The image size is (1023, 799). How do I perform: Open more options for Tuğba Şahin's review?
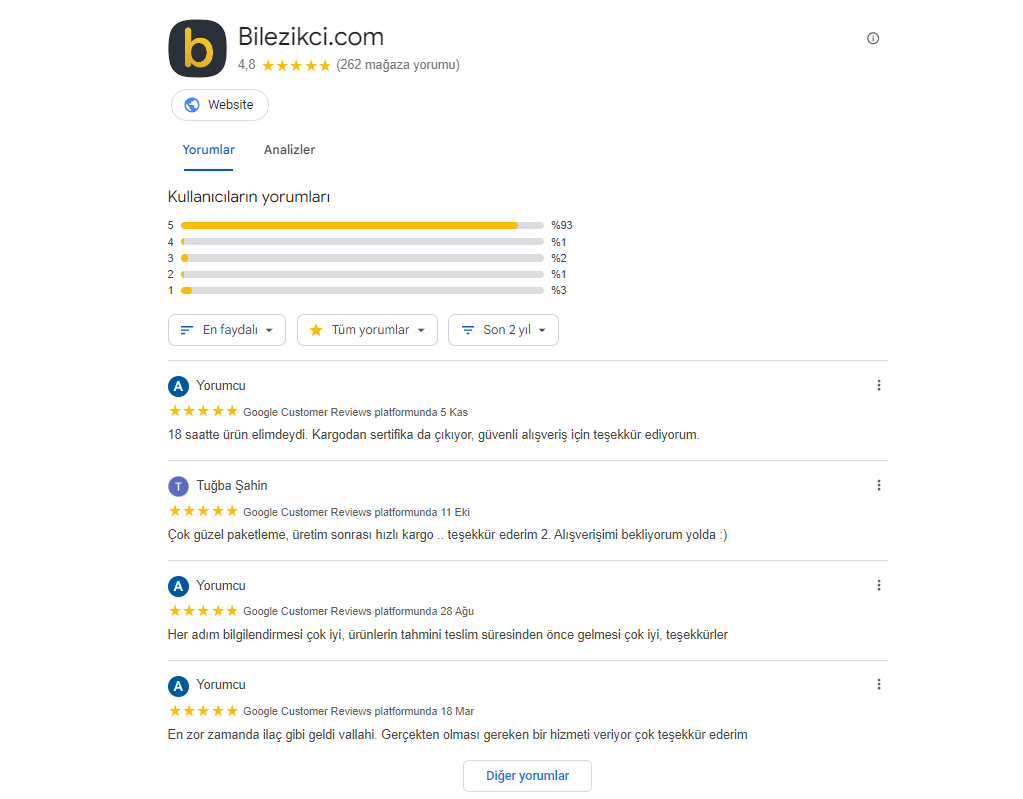coord(879,485)
